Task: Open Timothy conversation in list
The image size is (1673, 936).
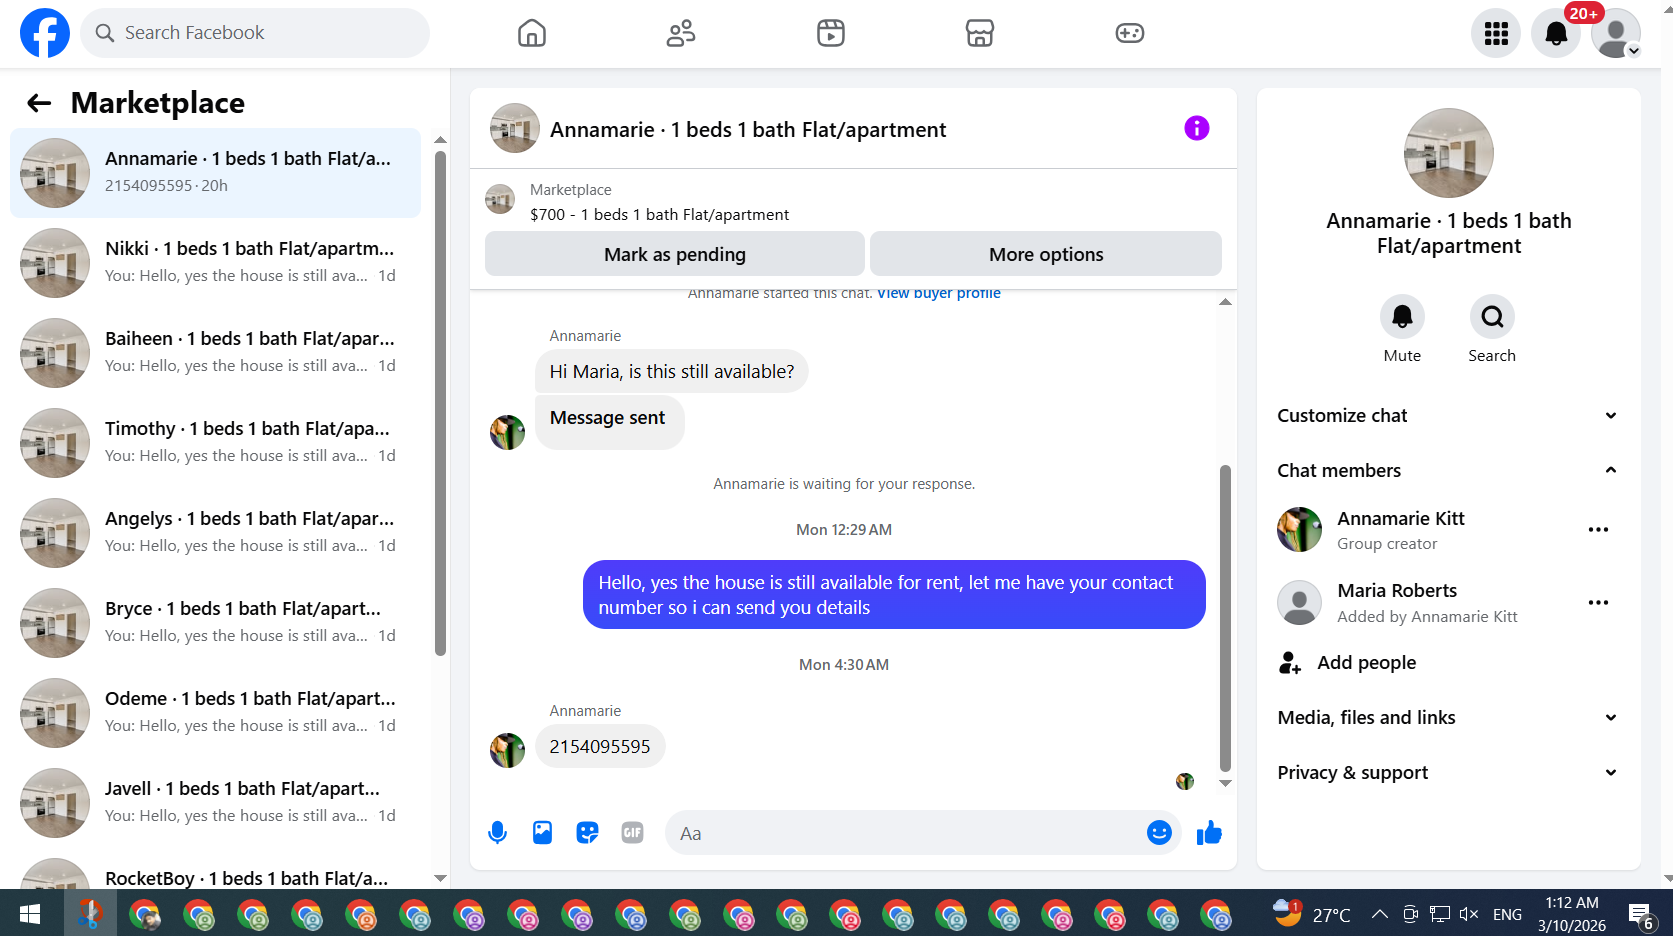Action: 215,443
